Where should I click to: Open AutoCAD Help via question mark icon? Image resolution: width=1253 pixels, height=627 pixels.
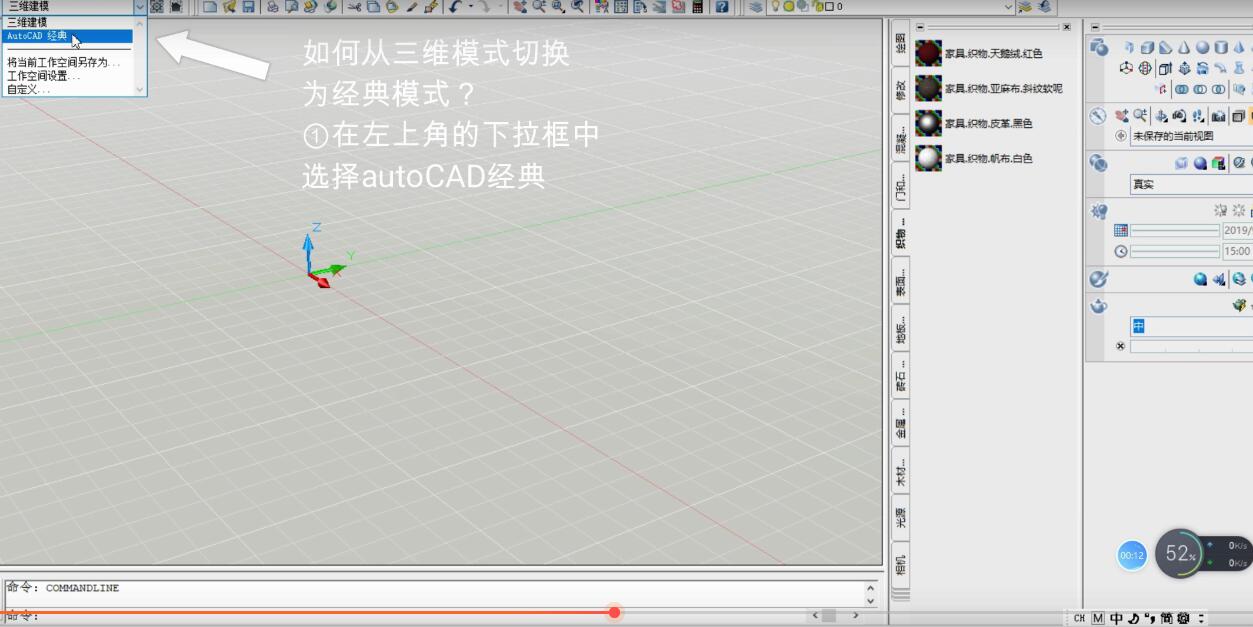pos(723,8)
